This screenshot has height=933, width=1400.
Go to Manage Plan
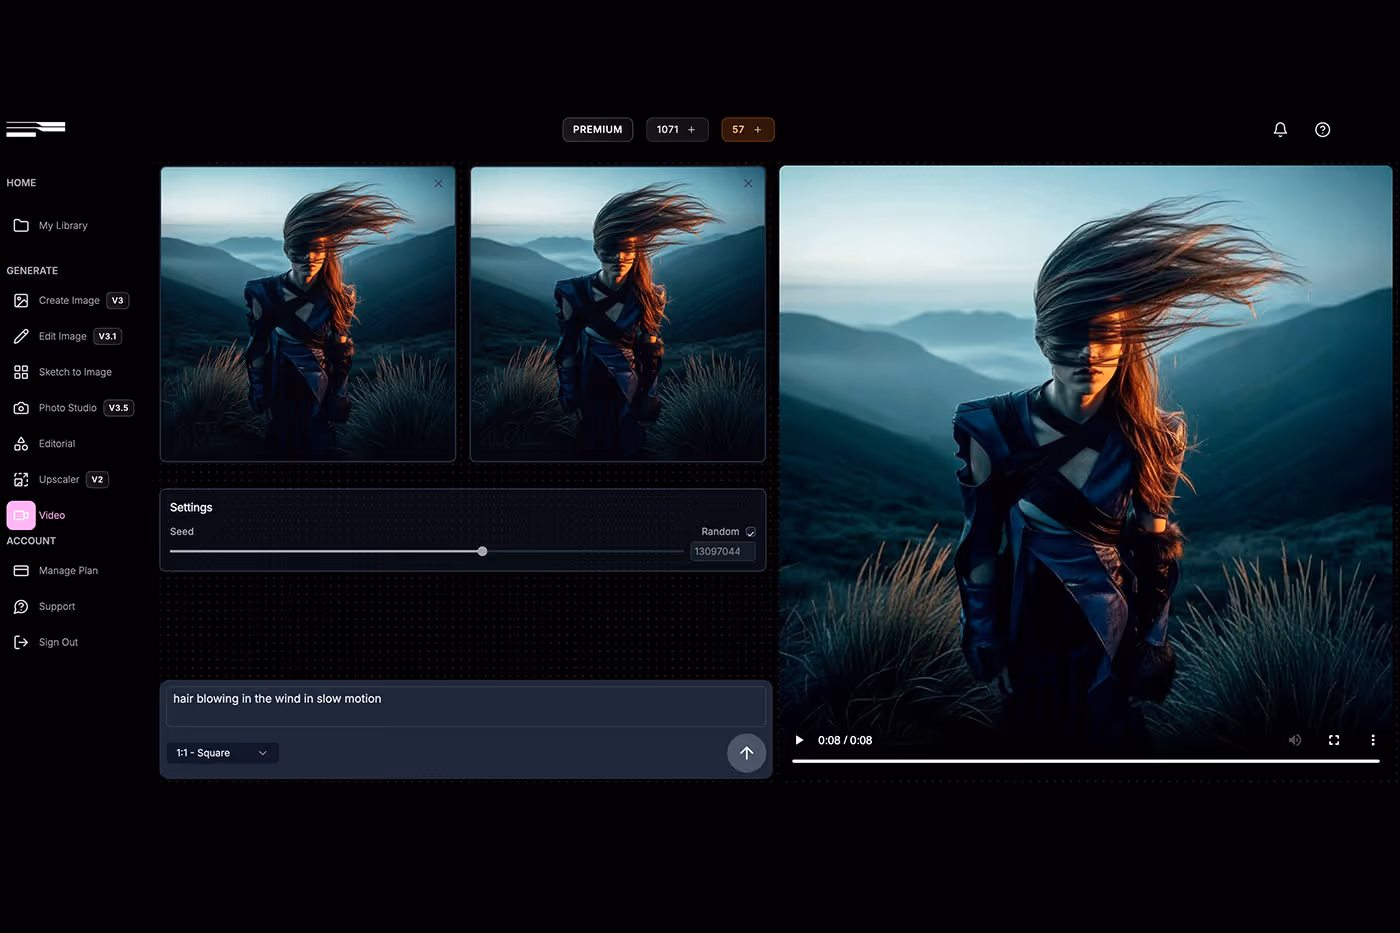point(68,570)
